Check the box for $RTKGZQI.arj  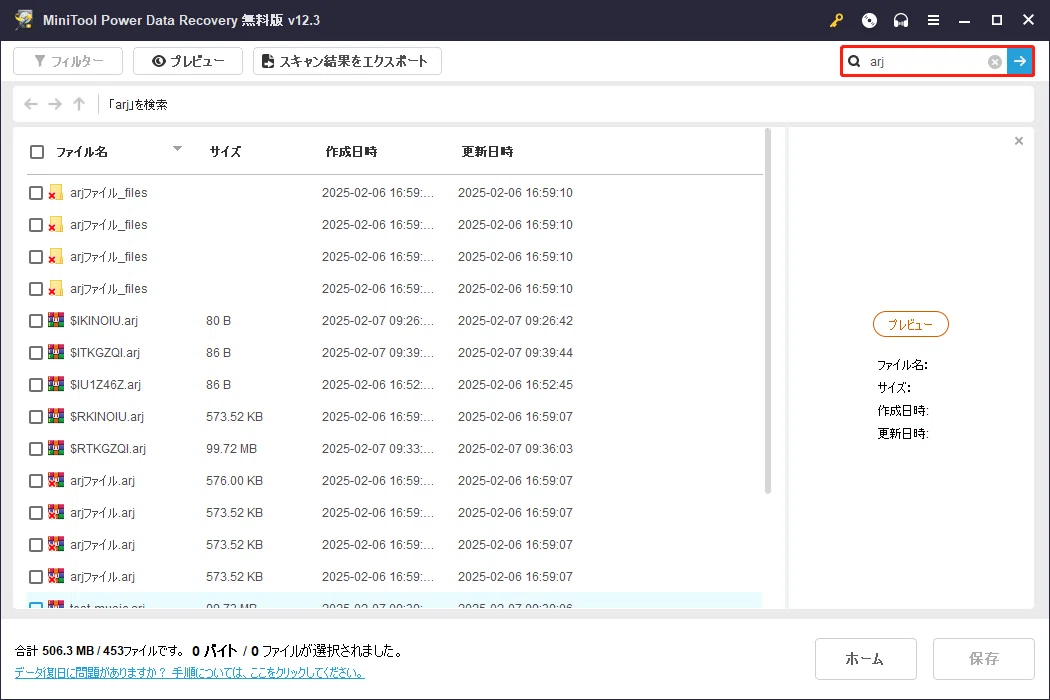point(36,449)
